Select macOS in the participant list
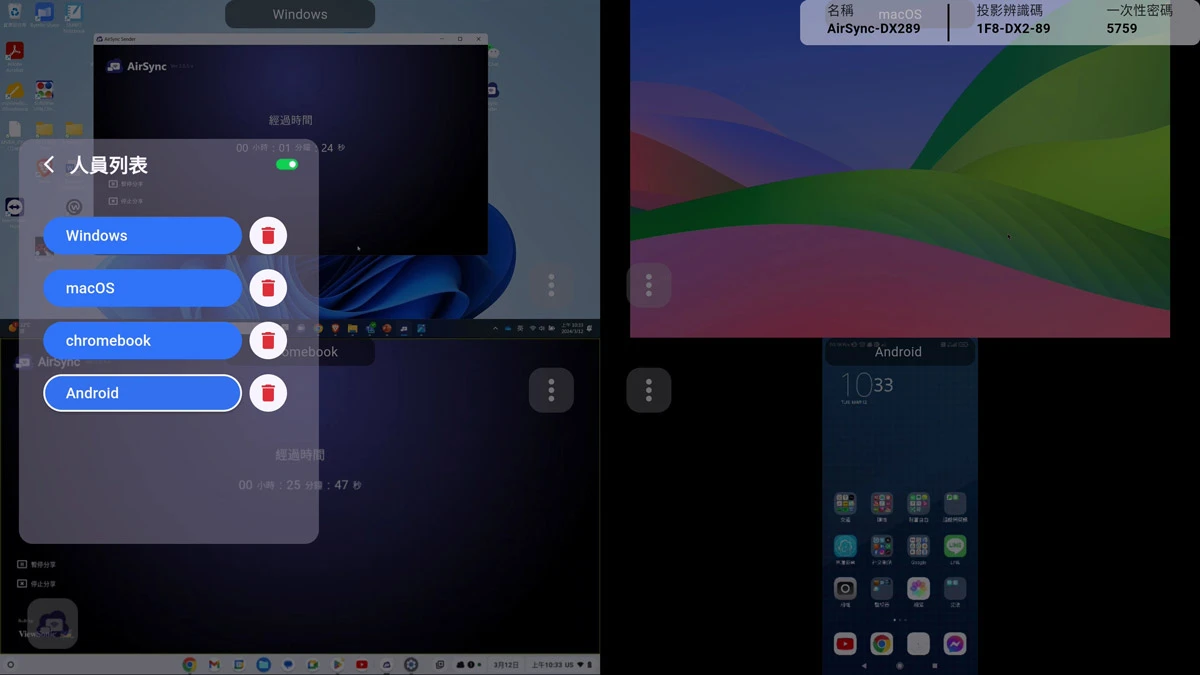The width and height of the screenshot is (1200, 675). pyautogui.click(x=142, y=288)
